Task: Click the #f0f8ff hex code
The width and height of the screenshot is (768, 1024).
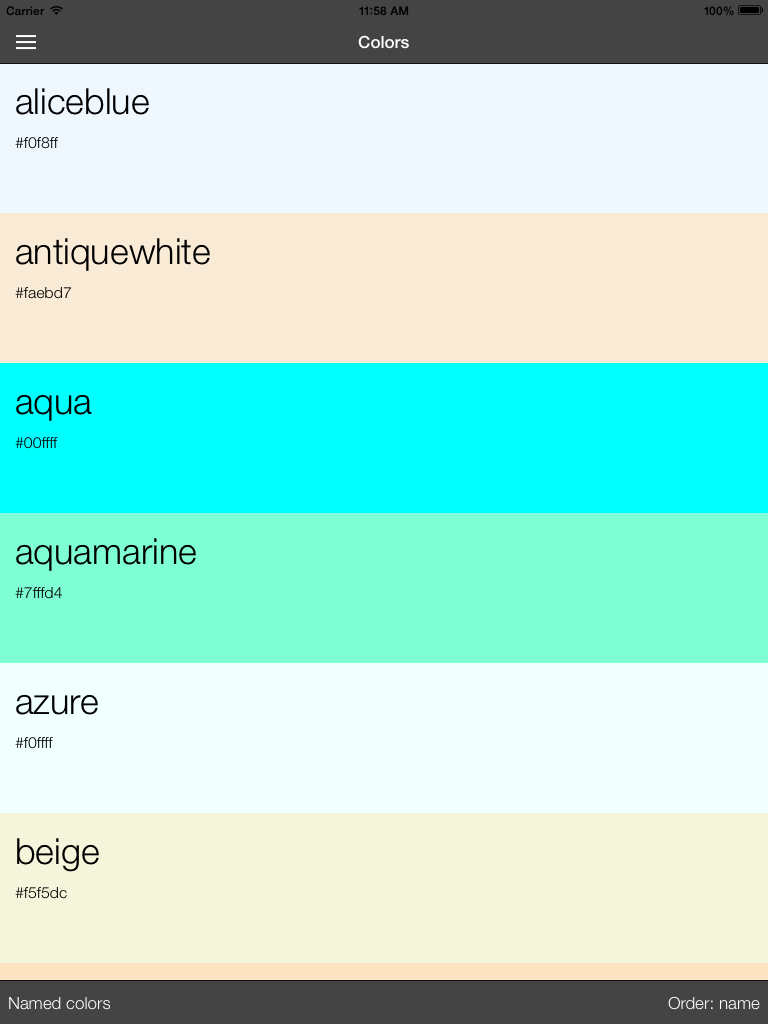Action: 37,143
